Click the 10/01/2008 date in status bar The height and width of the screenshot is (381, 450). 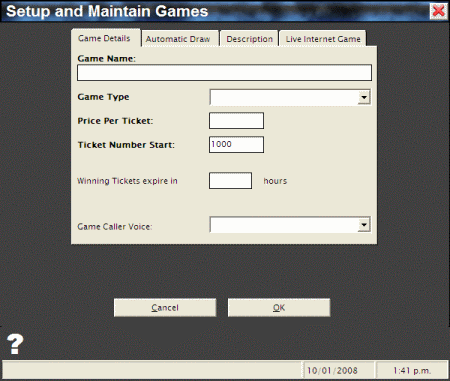[x=332, y=370]
